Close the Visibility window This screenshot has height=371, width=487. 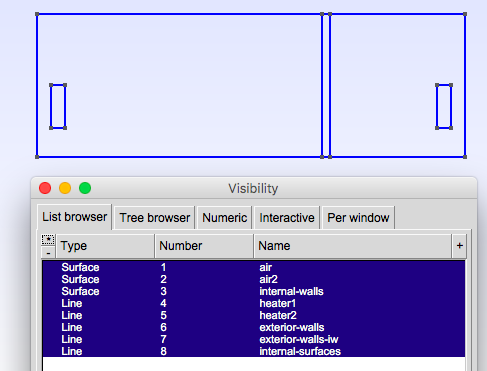[x=45, y=188]
